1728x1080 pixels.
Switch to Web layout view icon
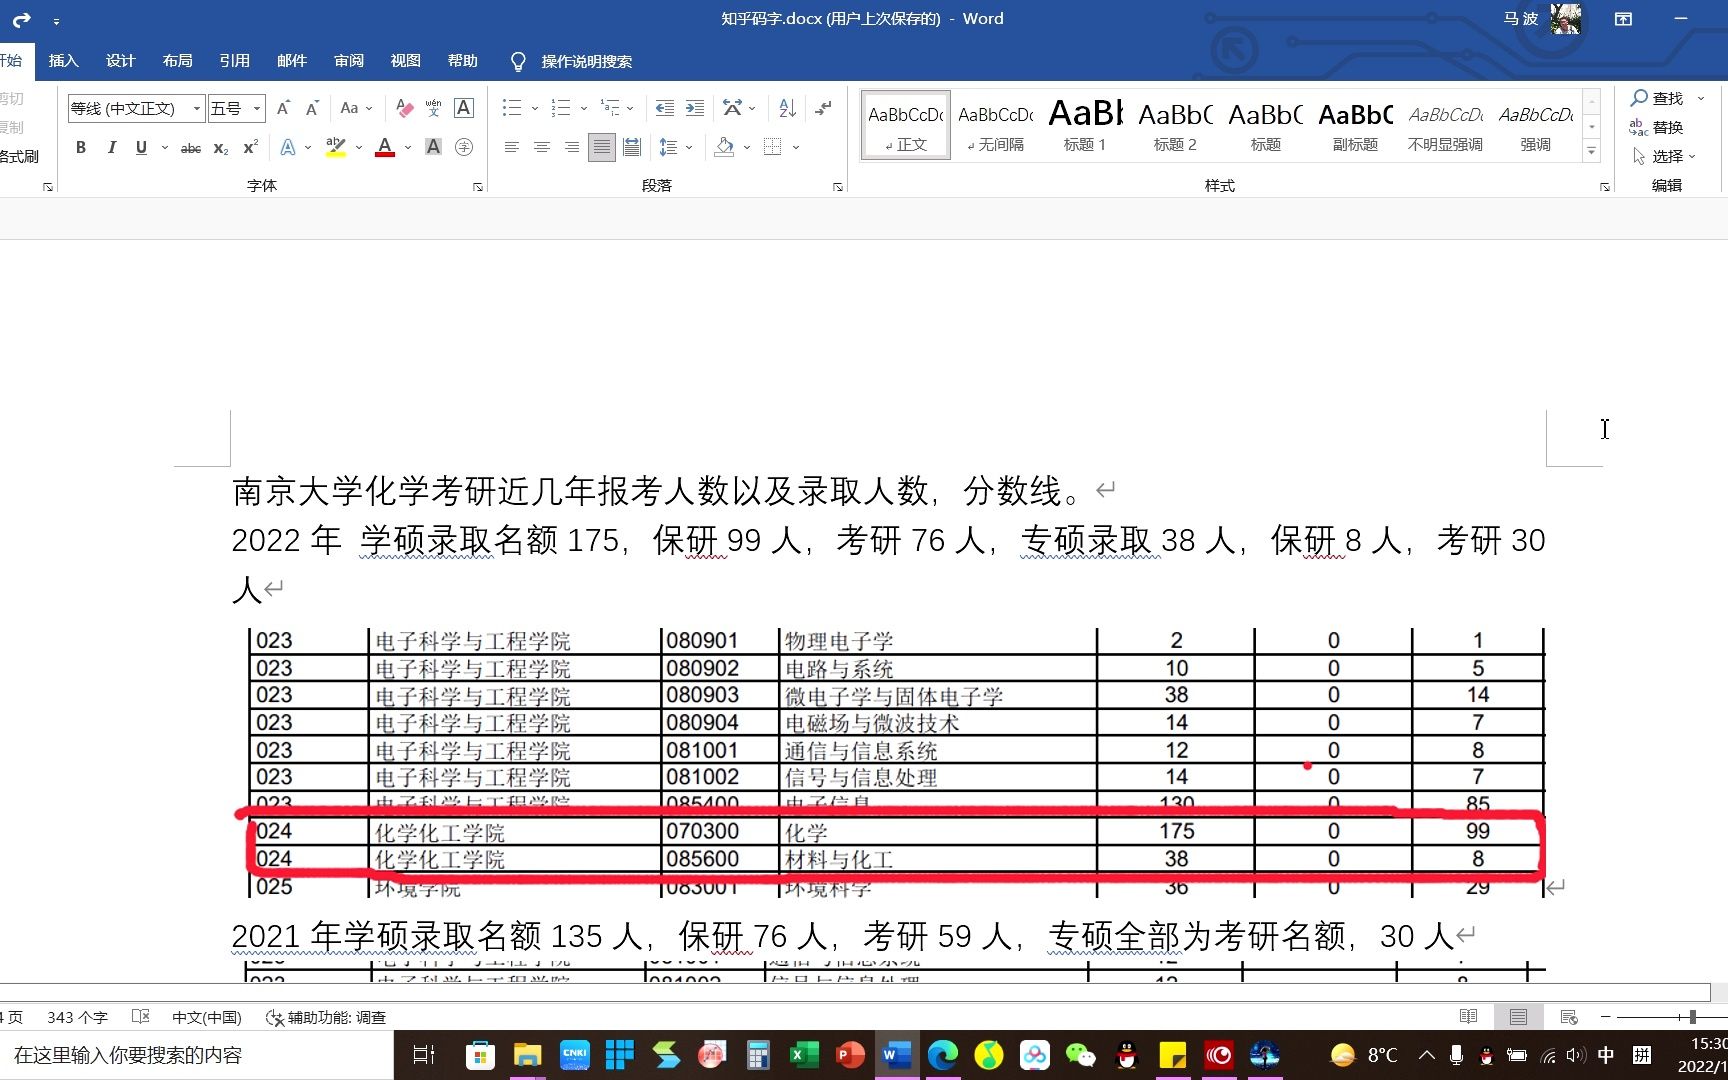[x=1568, y=1017]
